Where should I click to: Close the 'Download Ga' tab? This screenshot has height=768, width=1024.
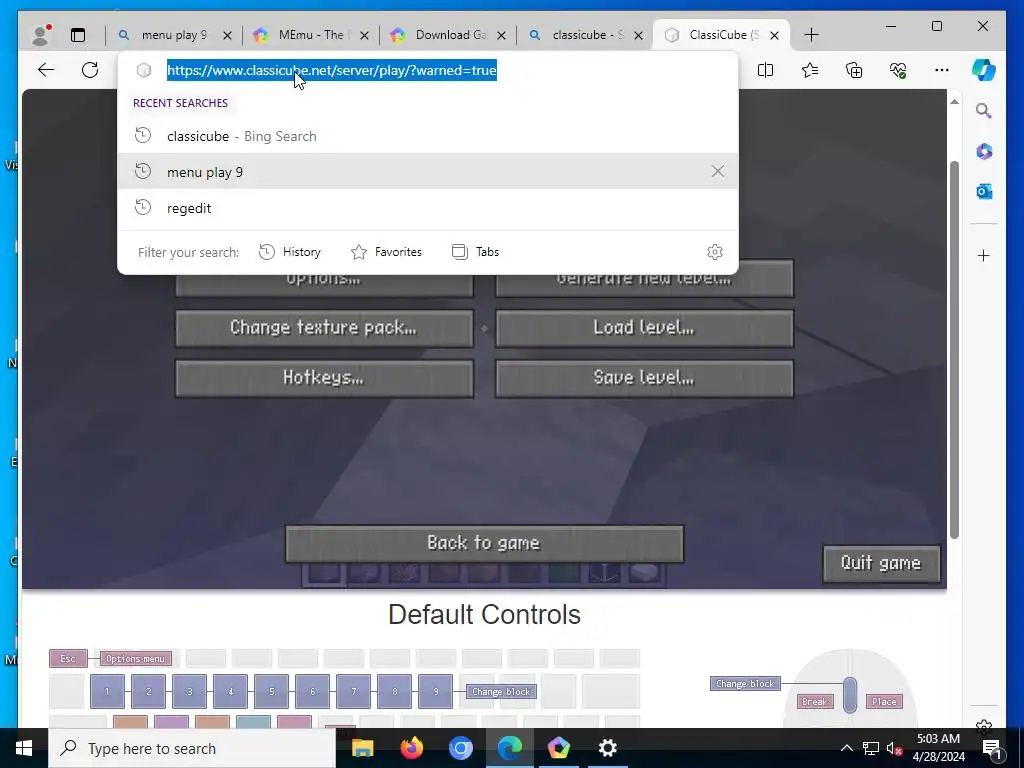[x=501, y=35]
